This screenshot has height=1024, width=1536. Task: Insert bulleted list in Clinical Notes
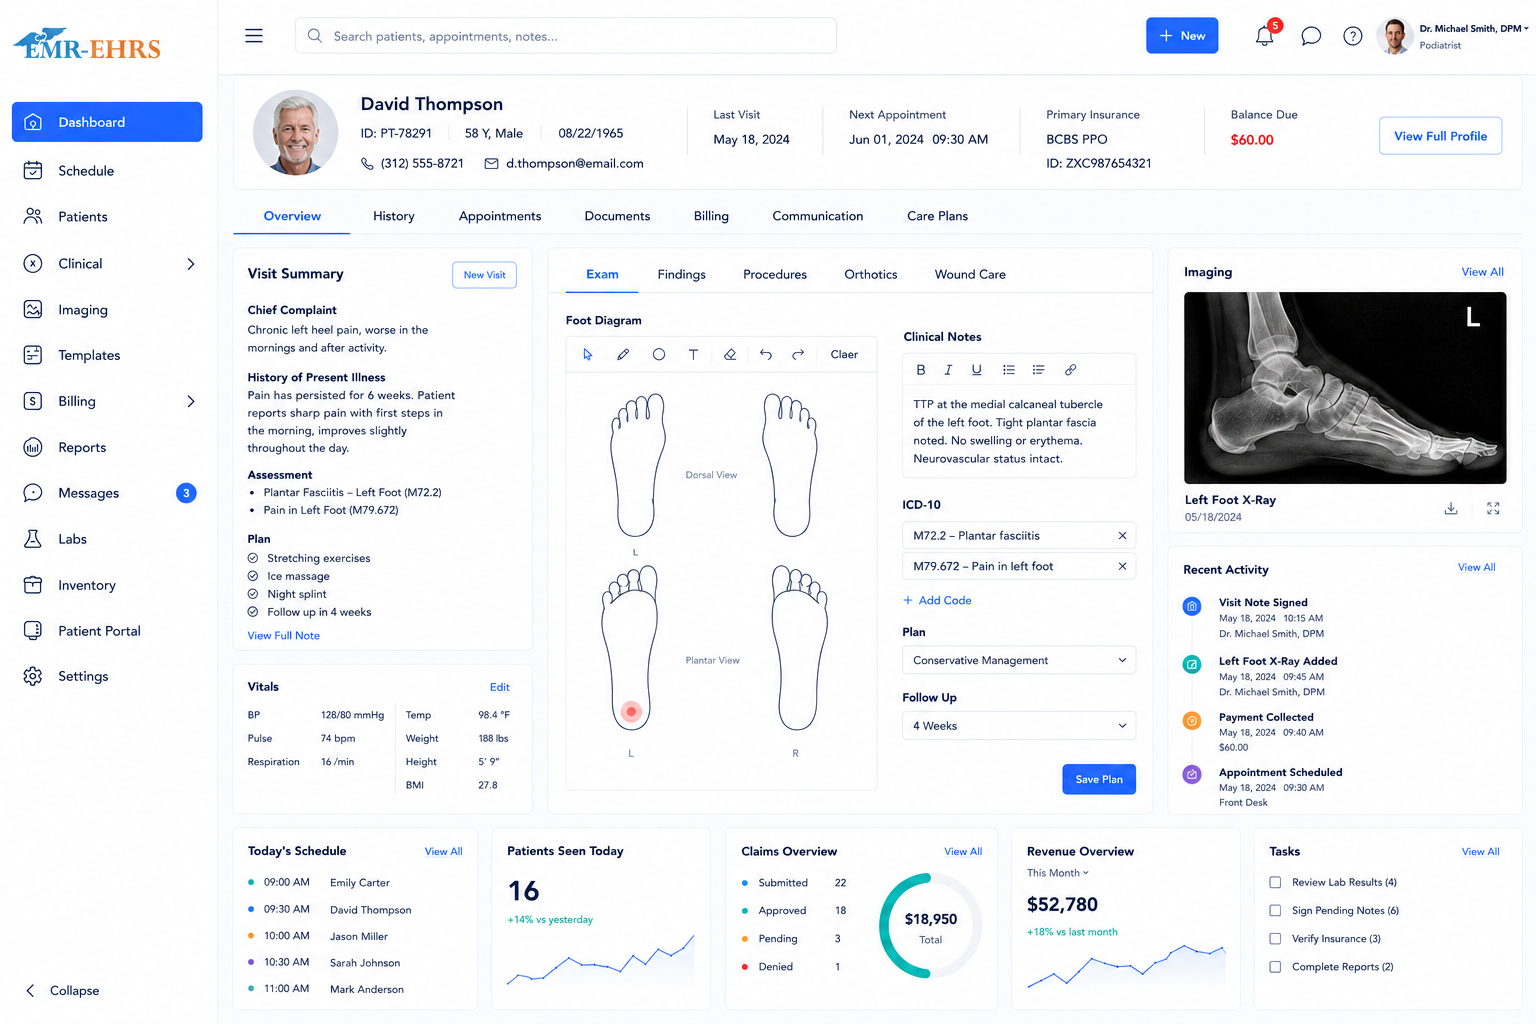pyautogui.click(x=1009, y=370)
